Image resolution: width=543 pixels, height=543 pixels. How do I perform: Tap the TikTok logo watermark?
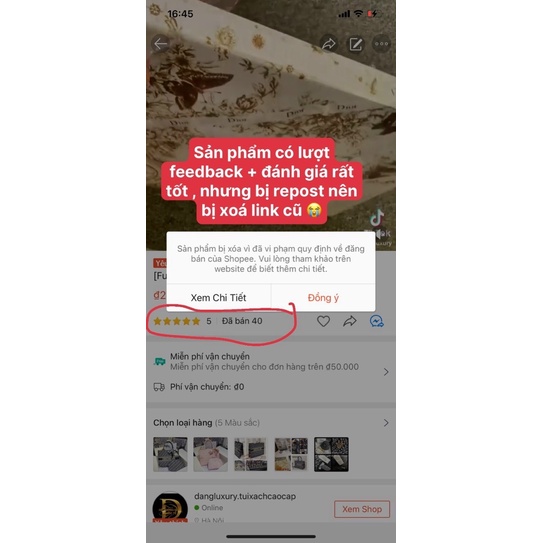pos(377,218)
